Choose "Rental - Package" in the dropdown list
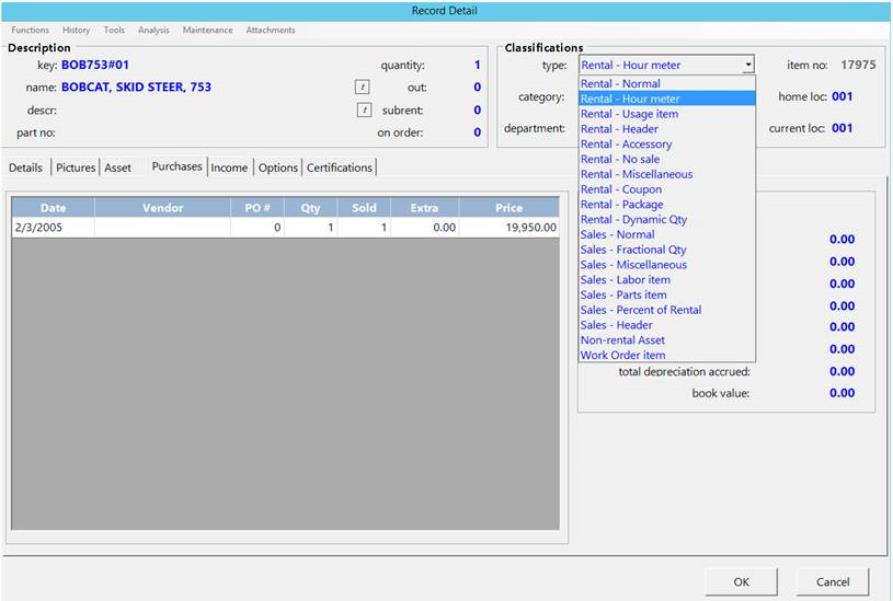 pos(621,204)
